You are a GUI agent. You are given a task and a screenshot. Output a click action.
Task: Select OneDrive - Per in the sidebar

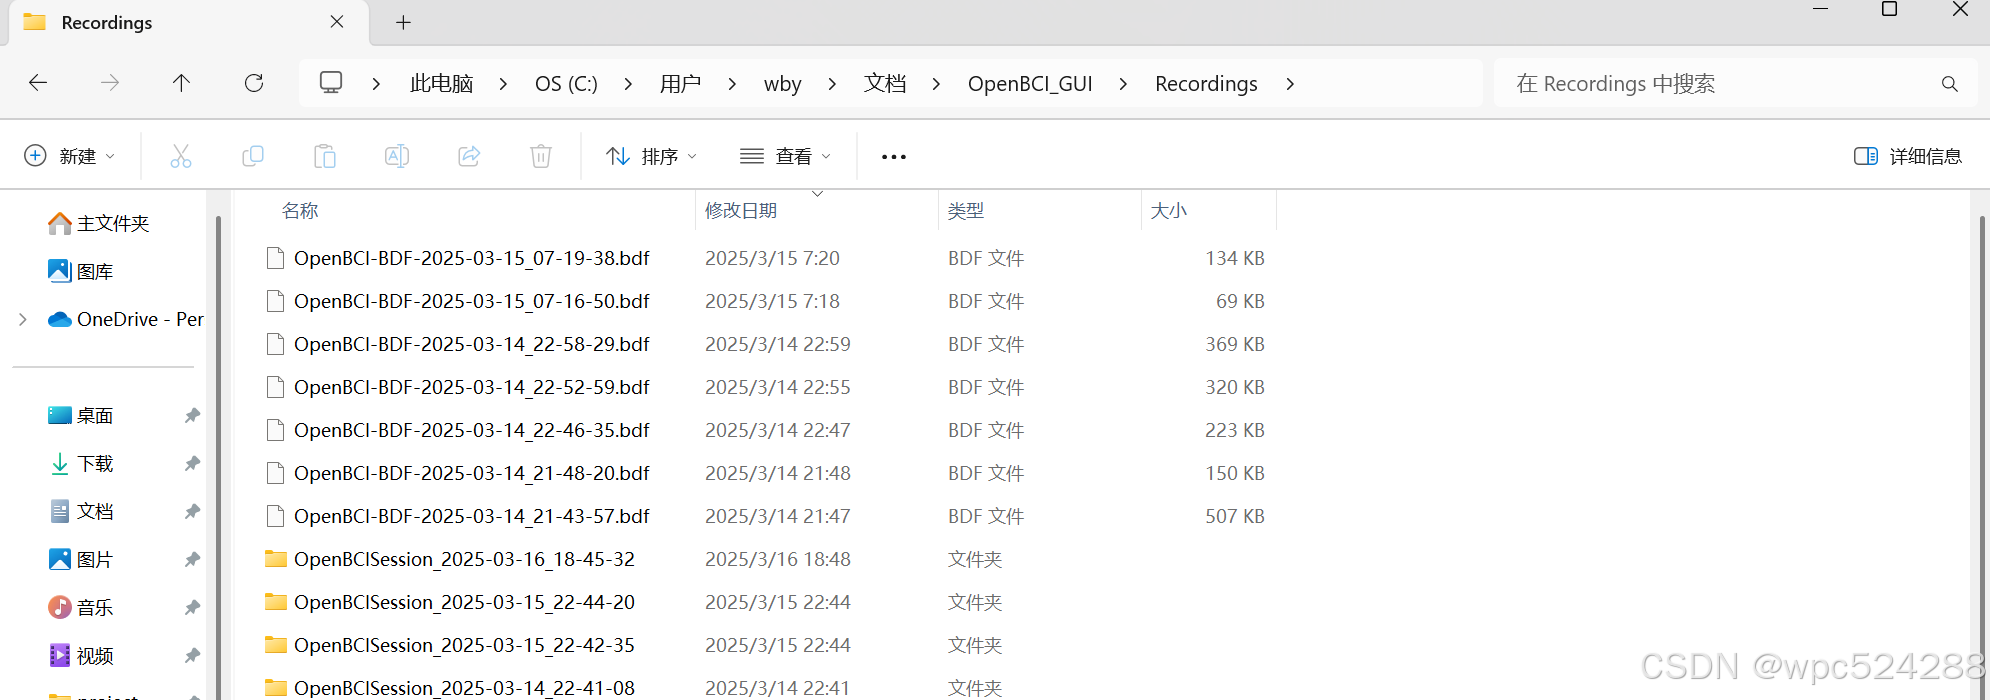pos(126,319)
